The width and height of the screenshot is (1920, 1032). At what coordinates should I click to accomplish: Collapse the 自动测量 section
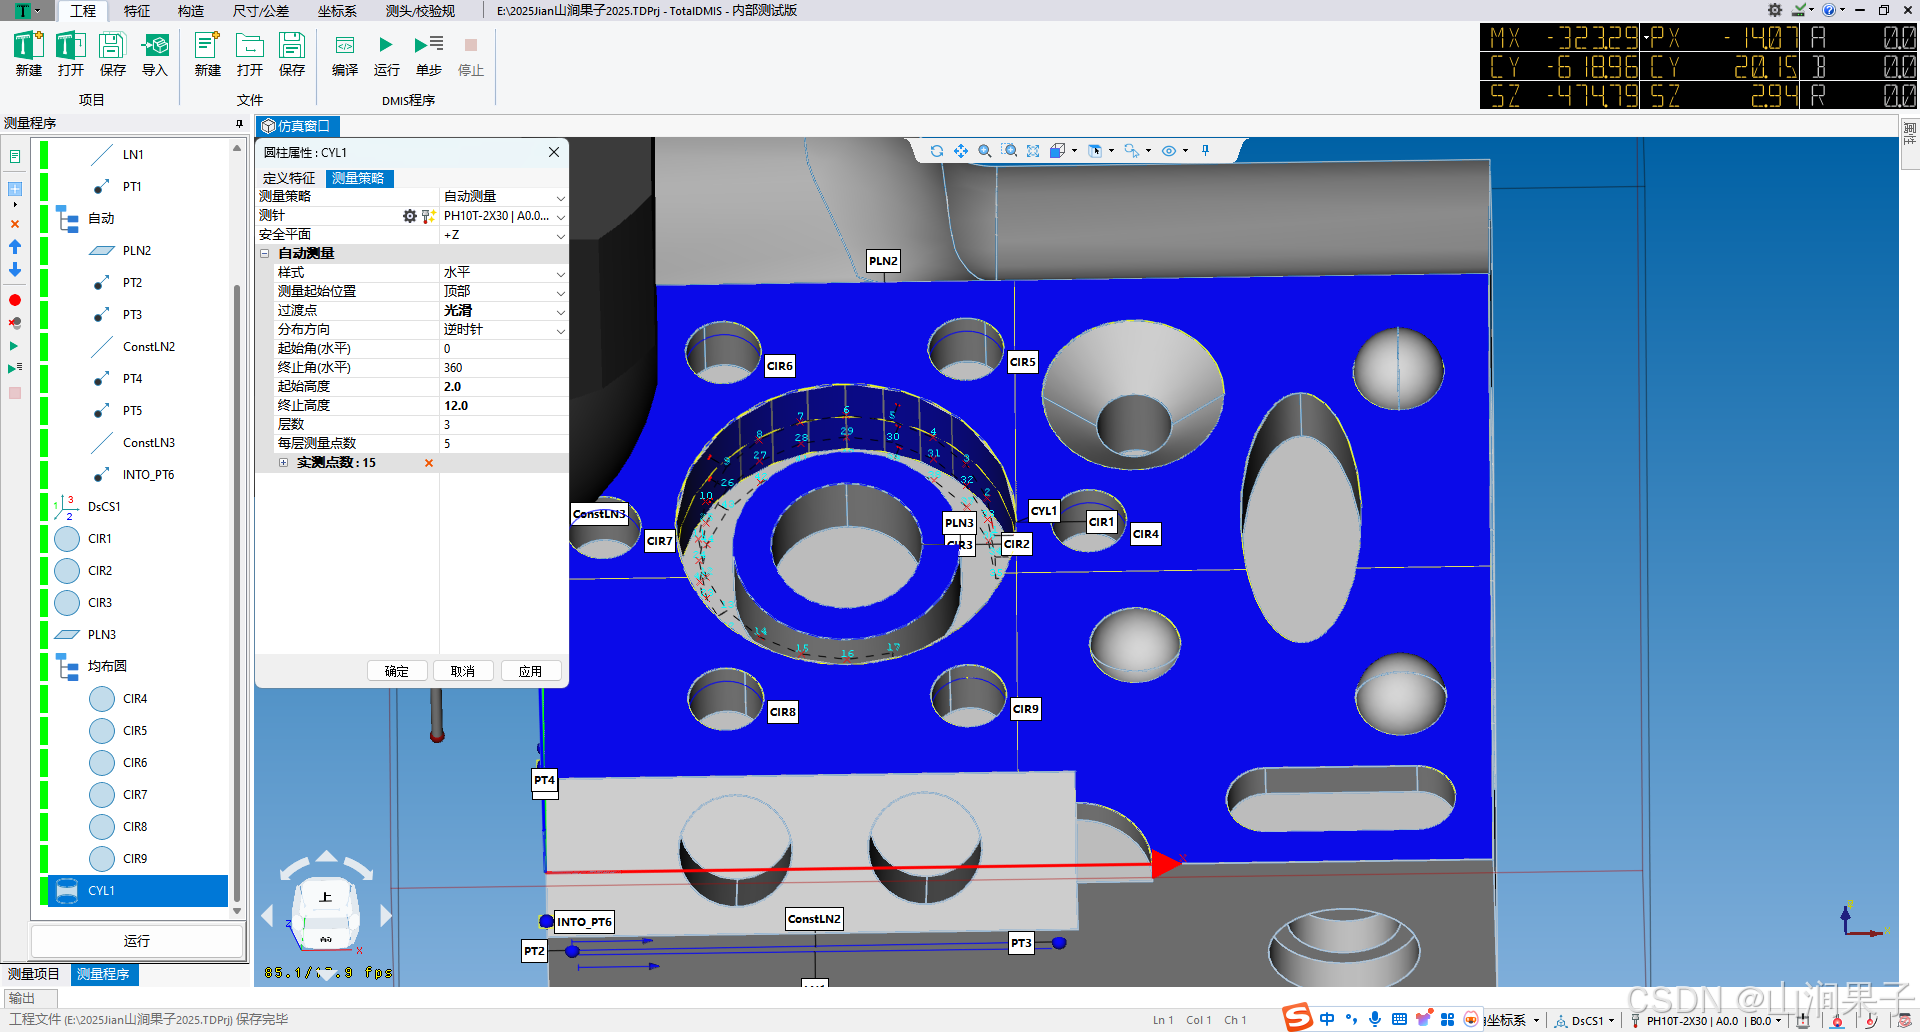[265, 254]
